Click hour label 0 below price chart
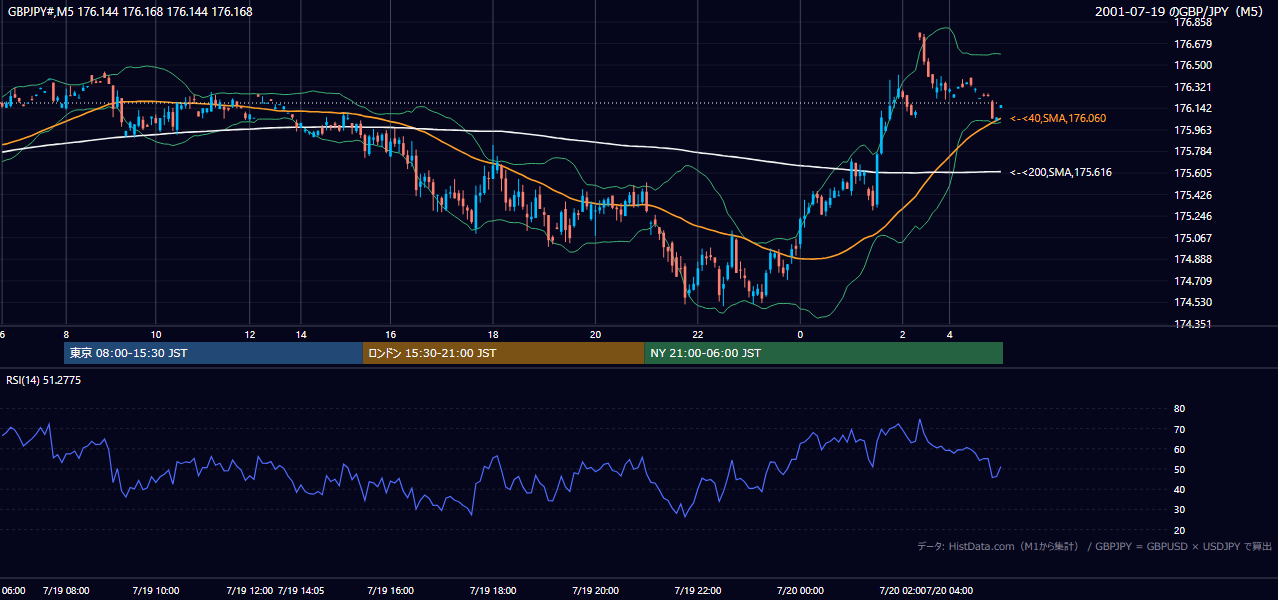Viewport: 1278px width, 600px height. 800,334
